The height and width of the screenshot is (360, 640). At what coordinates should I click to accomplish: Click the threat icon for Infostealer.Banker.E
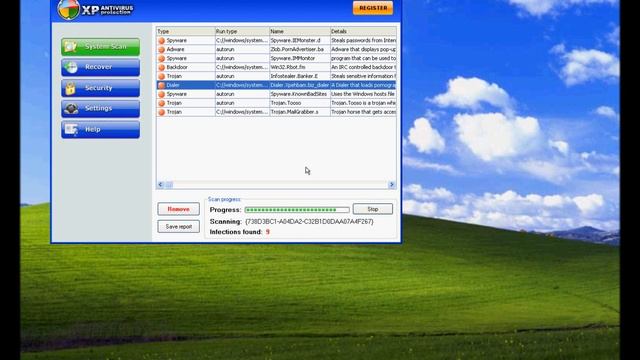(161, 76)
